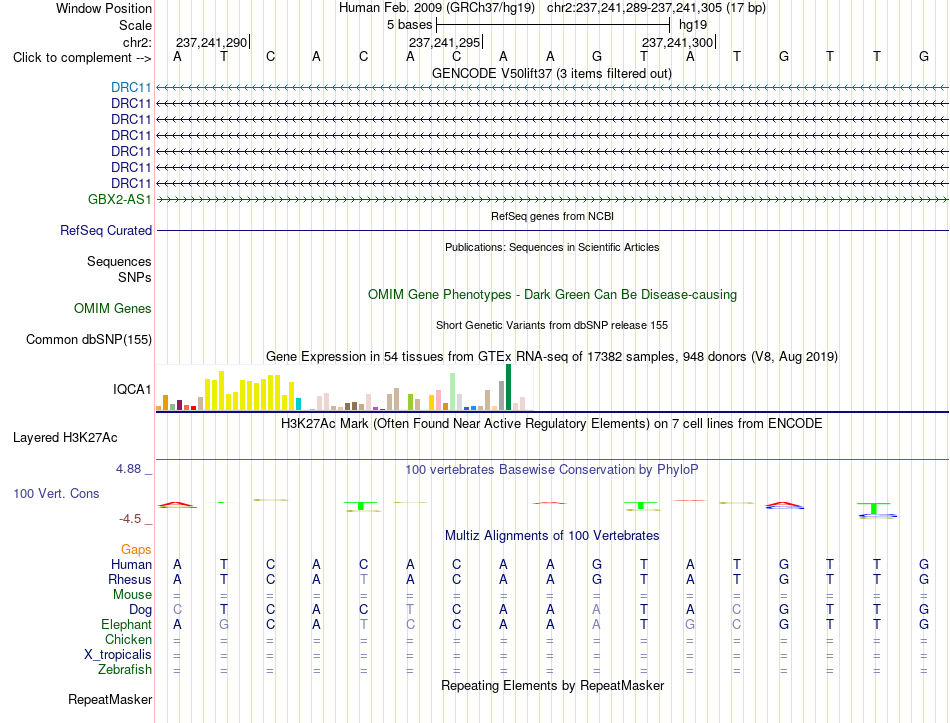Click the Human Feb. 2009 (GRCh37/hg19) title
This screenshot has width=950, height=723.
tap(437, 8)
